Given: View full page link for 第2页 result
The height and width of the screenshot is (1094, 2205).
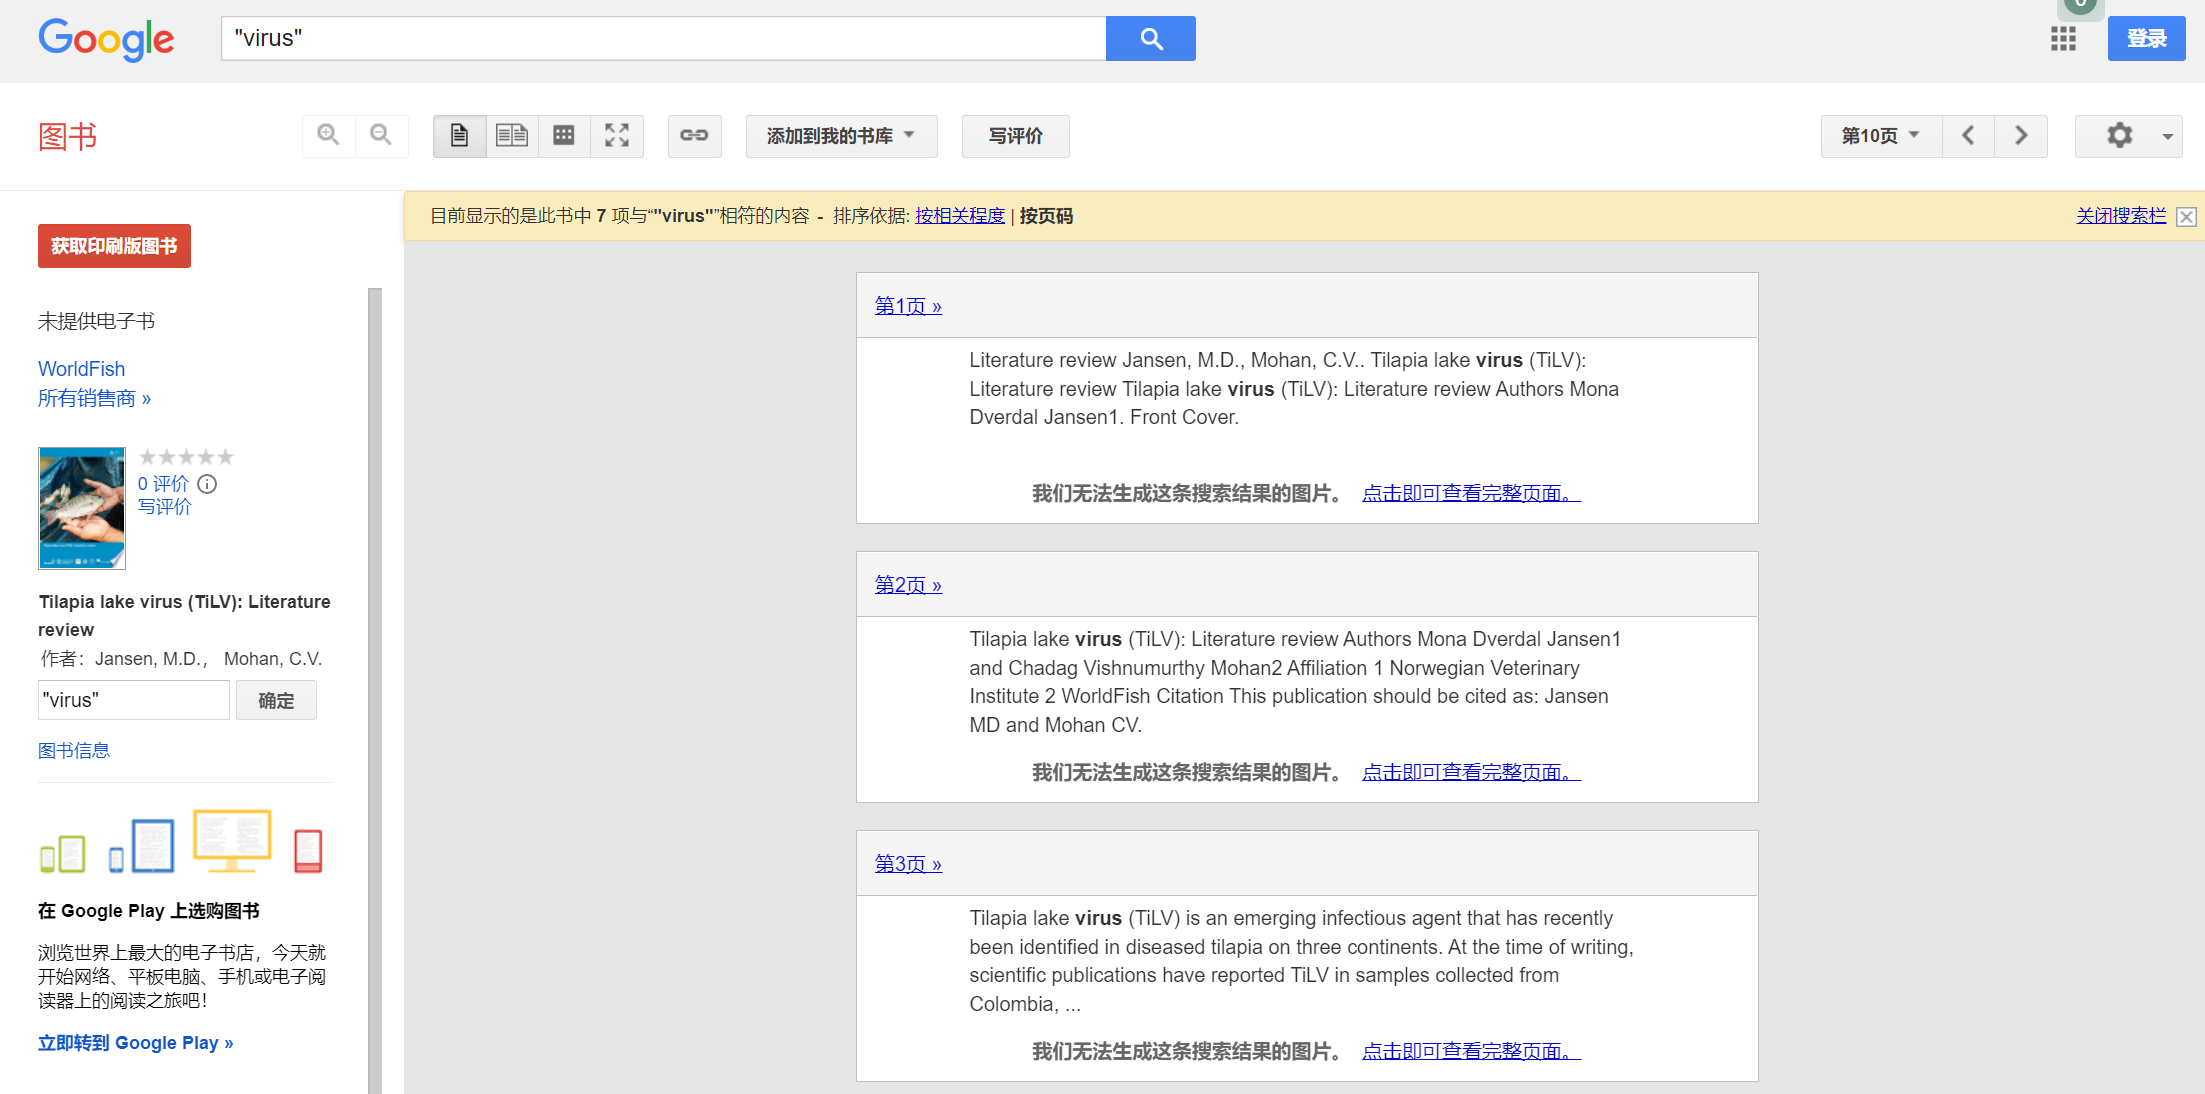Looking at the screenshot, I should (x=1471, y=772).
